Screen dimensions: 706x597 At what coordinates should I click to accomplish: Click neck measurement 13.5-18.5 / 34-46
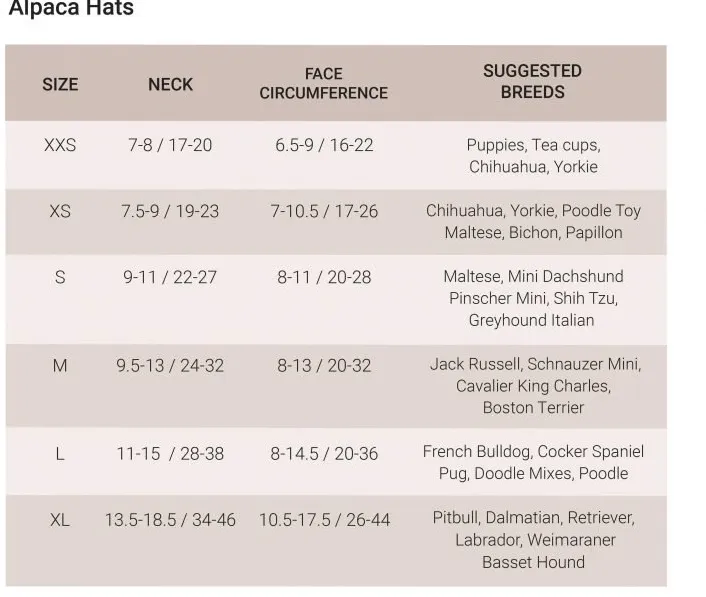coord(170,520)
